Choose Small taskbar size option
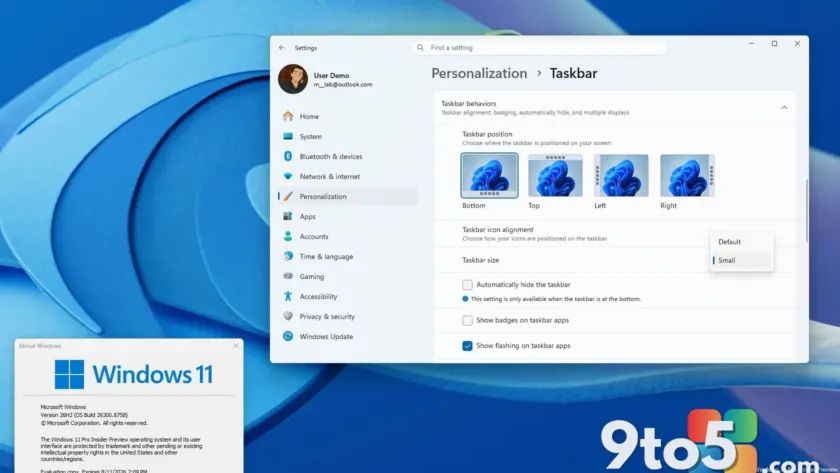 coord(741,260)
